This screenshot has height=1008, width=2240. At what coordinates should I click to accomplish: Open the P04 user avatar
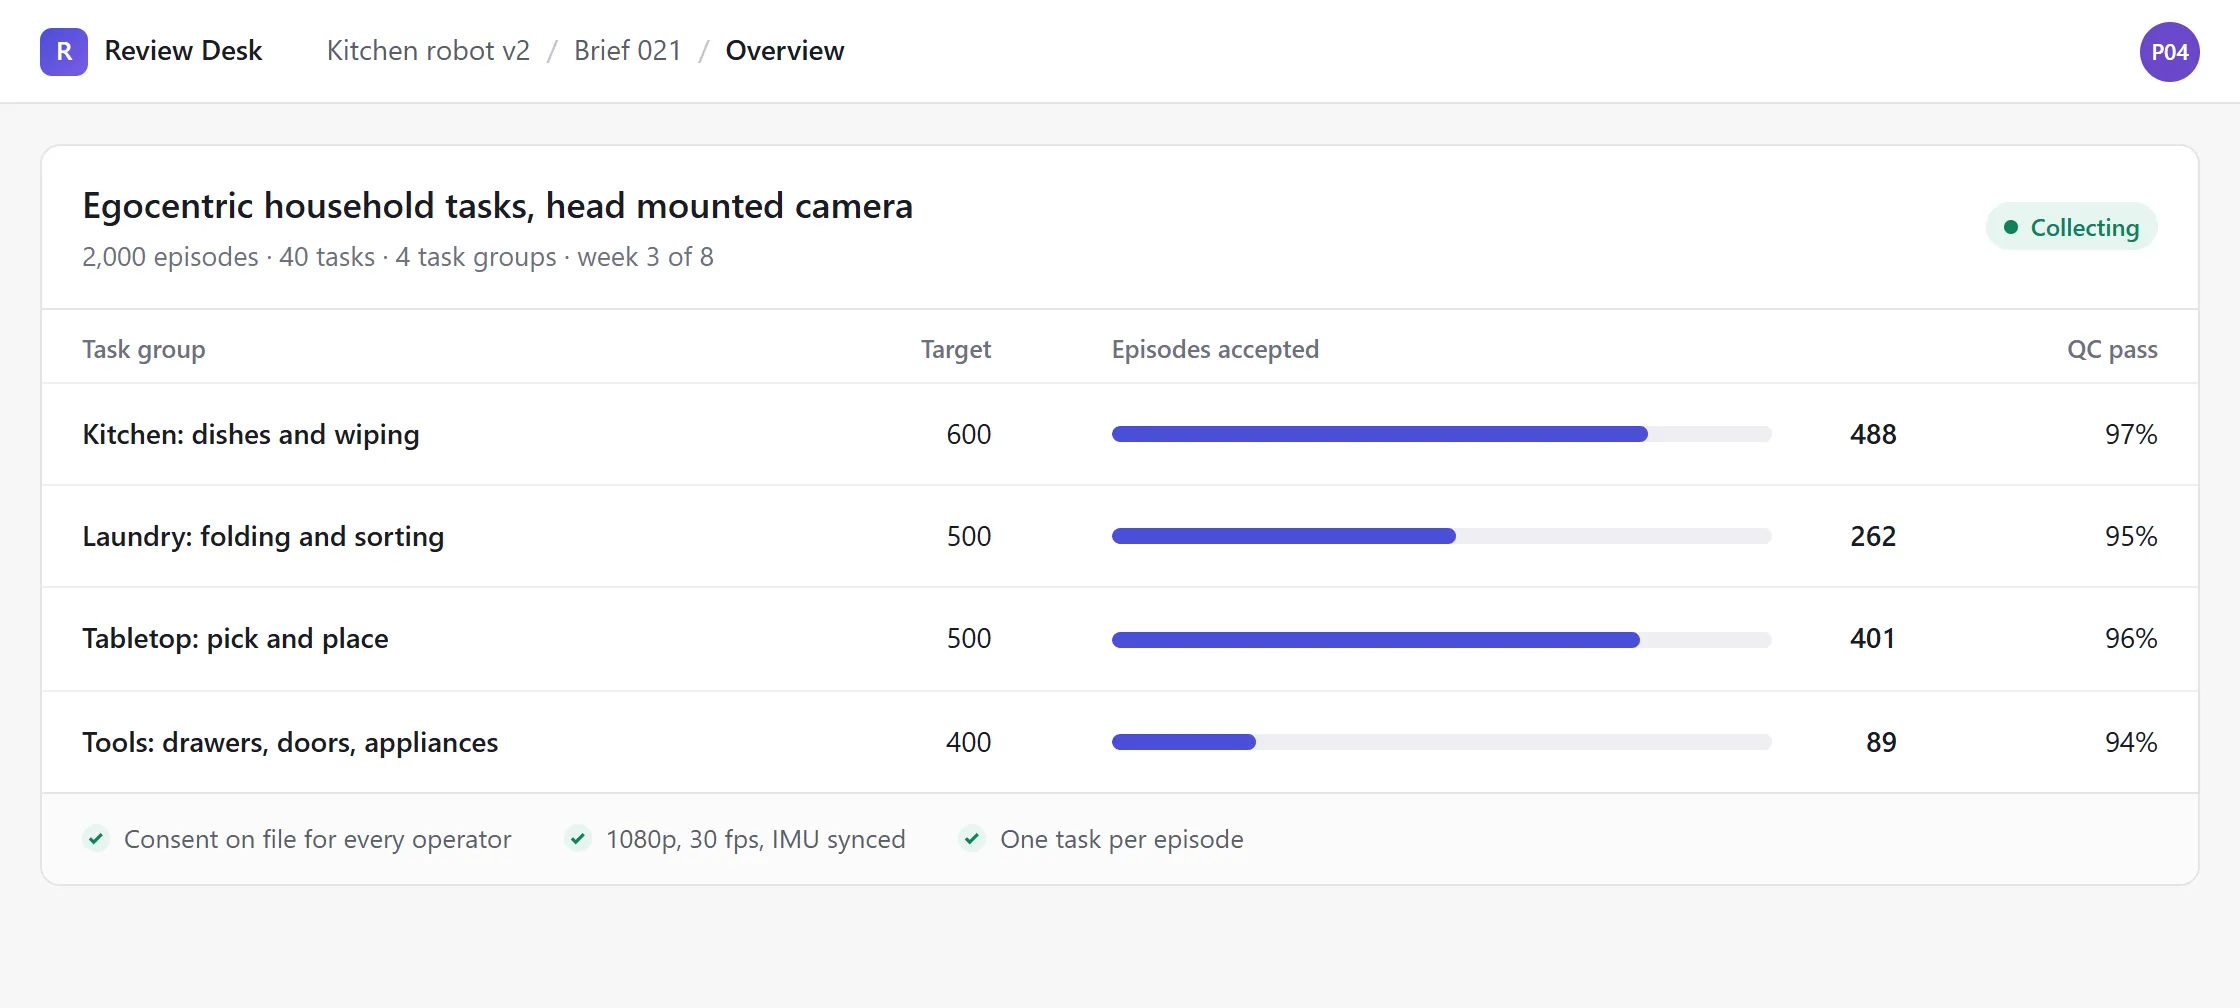click(x=2169, y=52)
